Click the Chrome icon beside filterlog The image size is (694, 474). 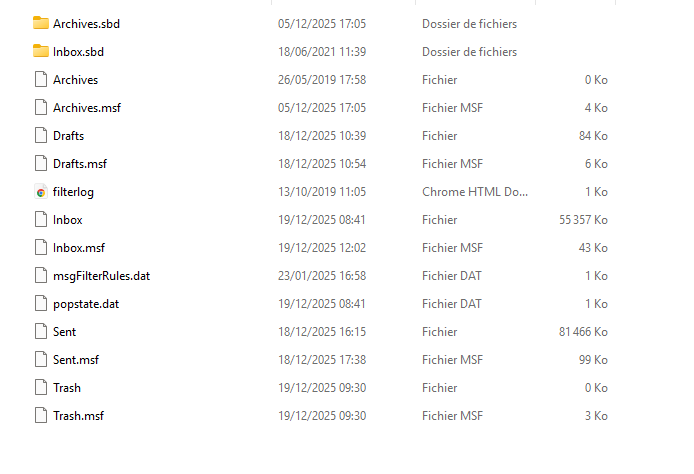click(40, 191)
